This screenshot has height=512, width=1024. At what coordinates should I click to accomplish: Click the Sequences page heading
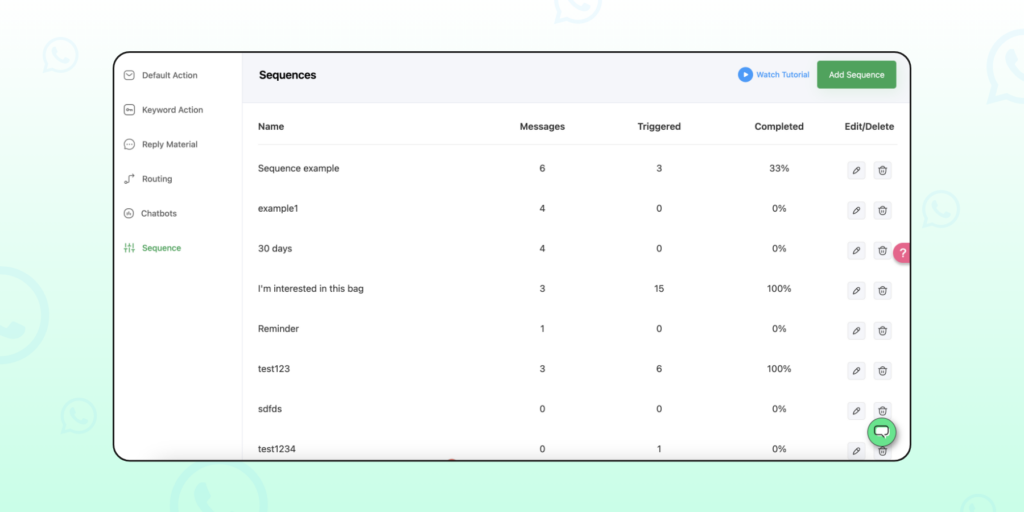pyautogui.click(x=287, y=75)
